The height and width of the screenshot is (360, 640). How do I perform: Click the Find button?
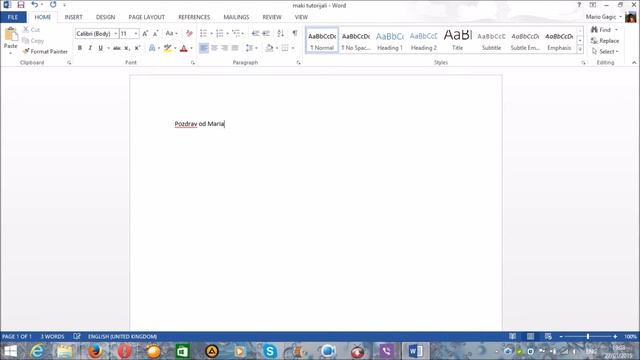click(x=601, y=30)
